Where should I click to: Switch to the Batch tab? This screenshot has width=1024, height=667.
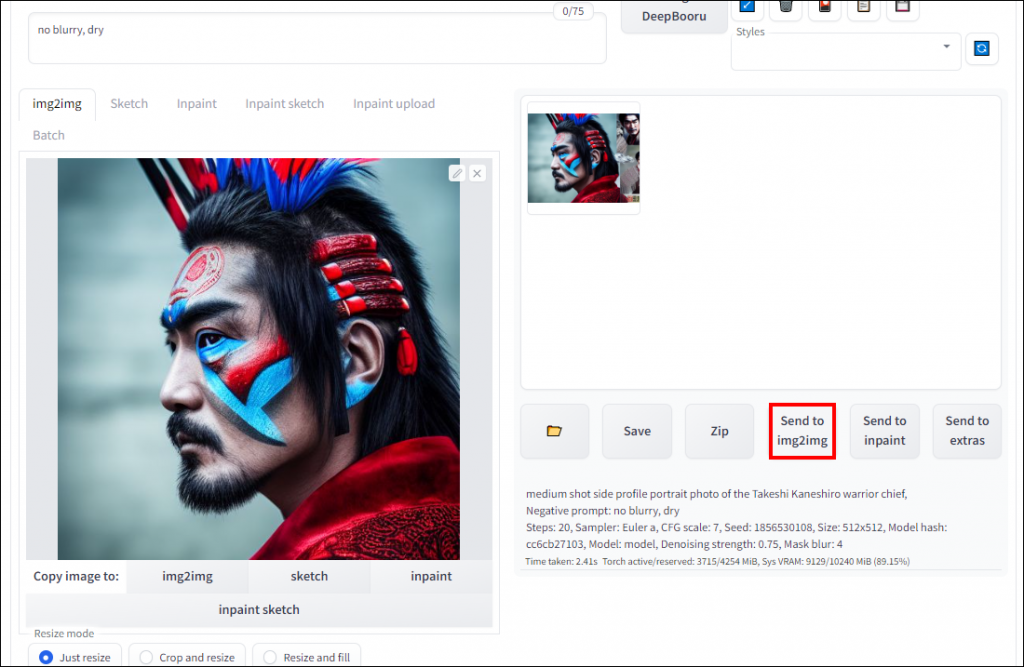tap(47, 135)
